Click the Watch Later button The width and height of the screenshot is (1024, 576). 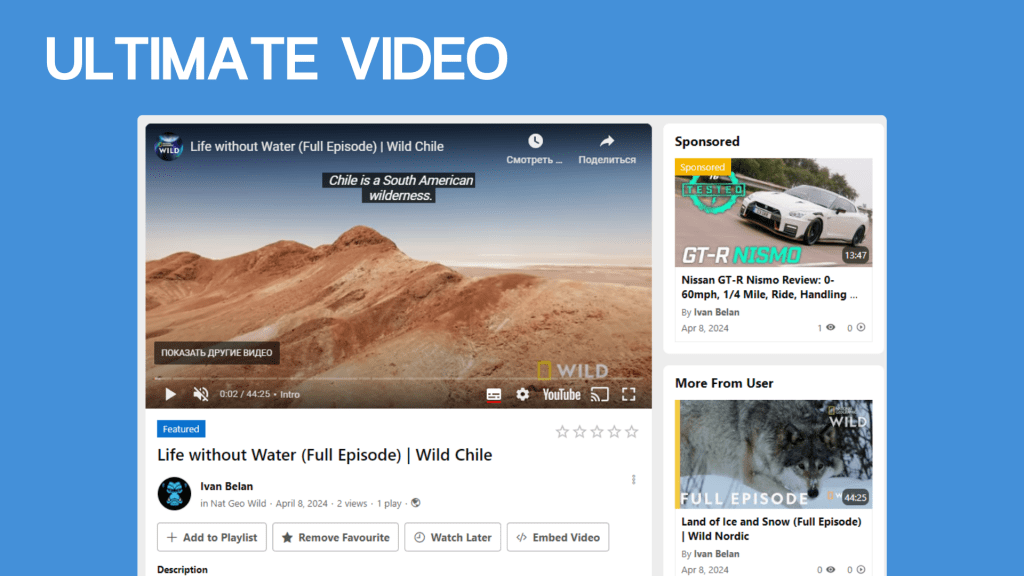451,537
